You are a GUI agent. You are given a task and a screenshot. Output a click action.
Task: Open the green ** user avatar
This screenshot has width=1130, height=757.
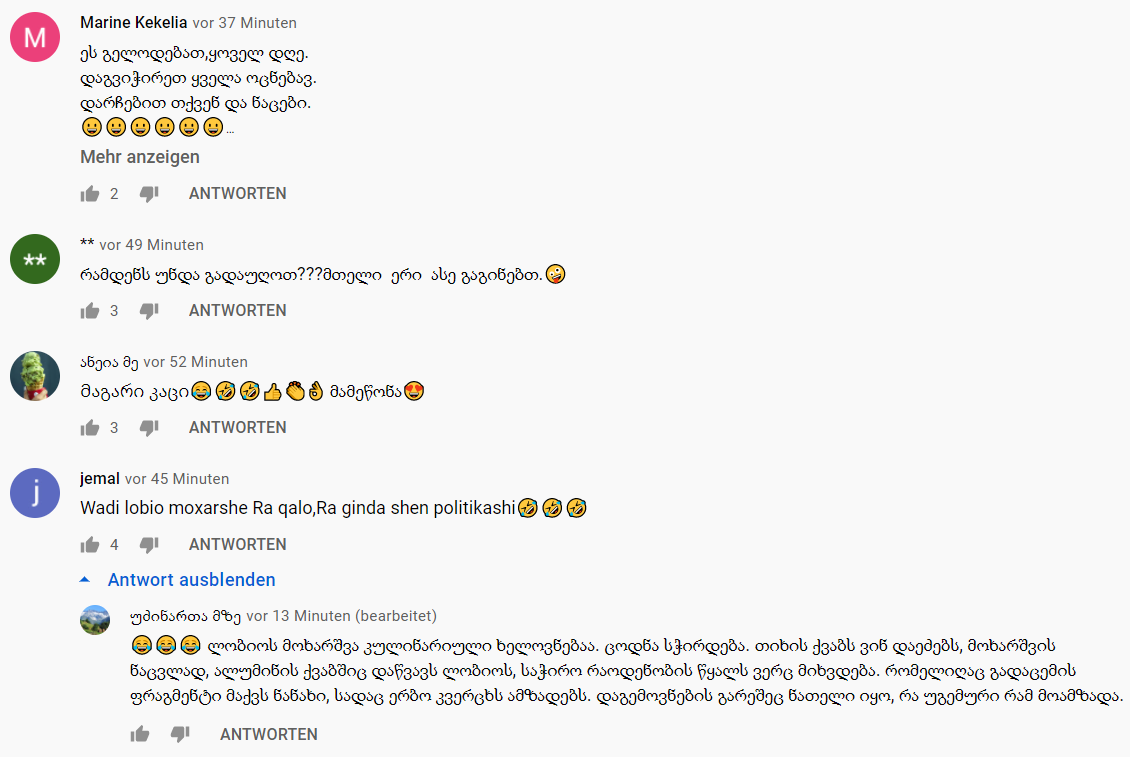pos(35,260)
